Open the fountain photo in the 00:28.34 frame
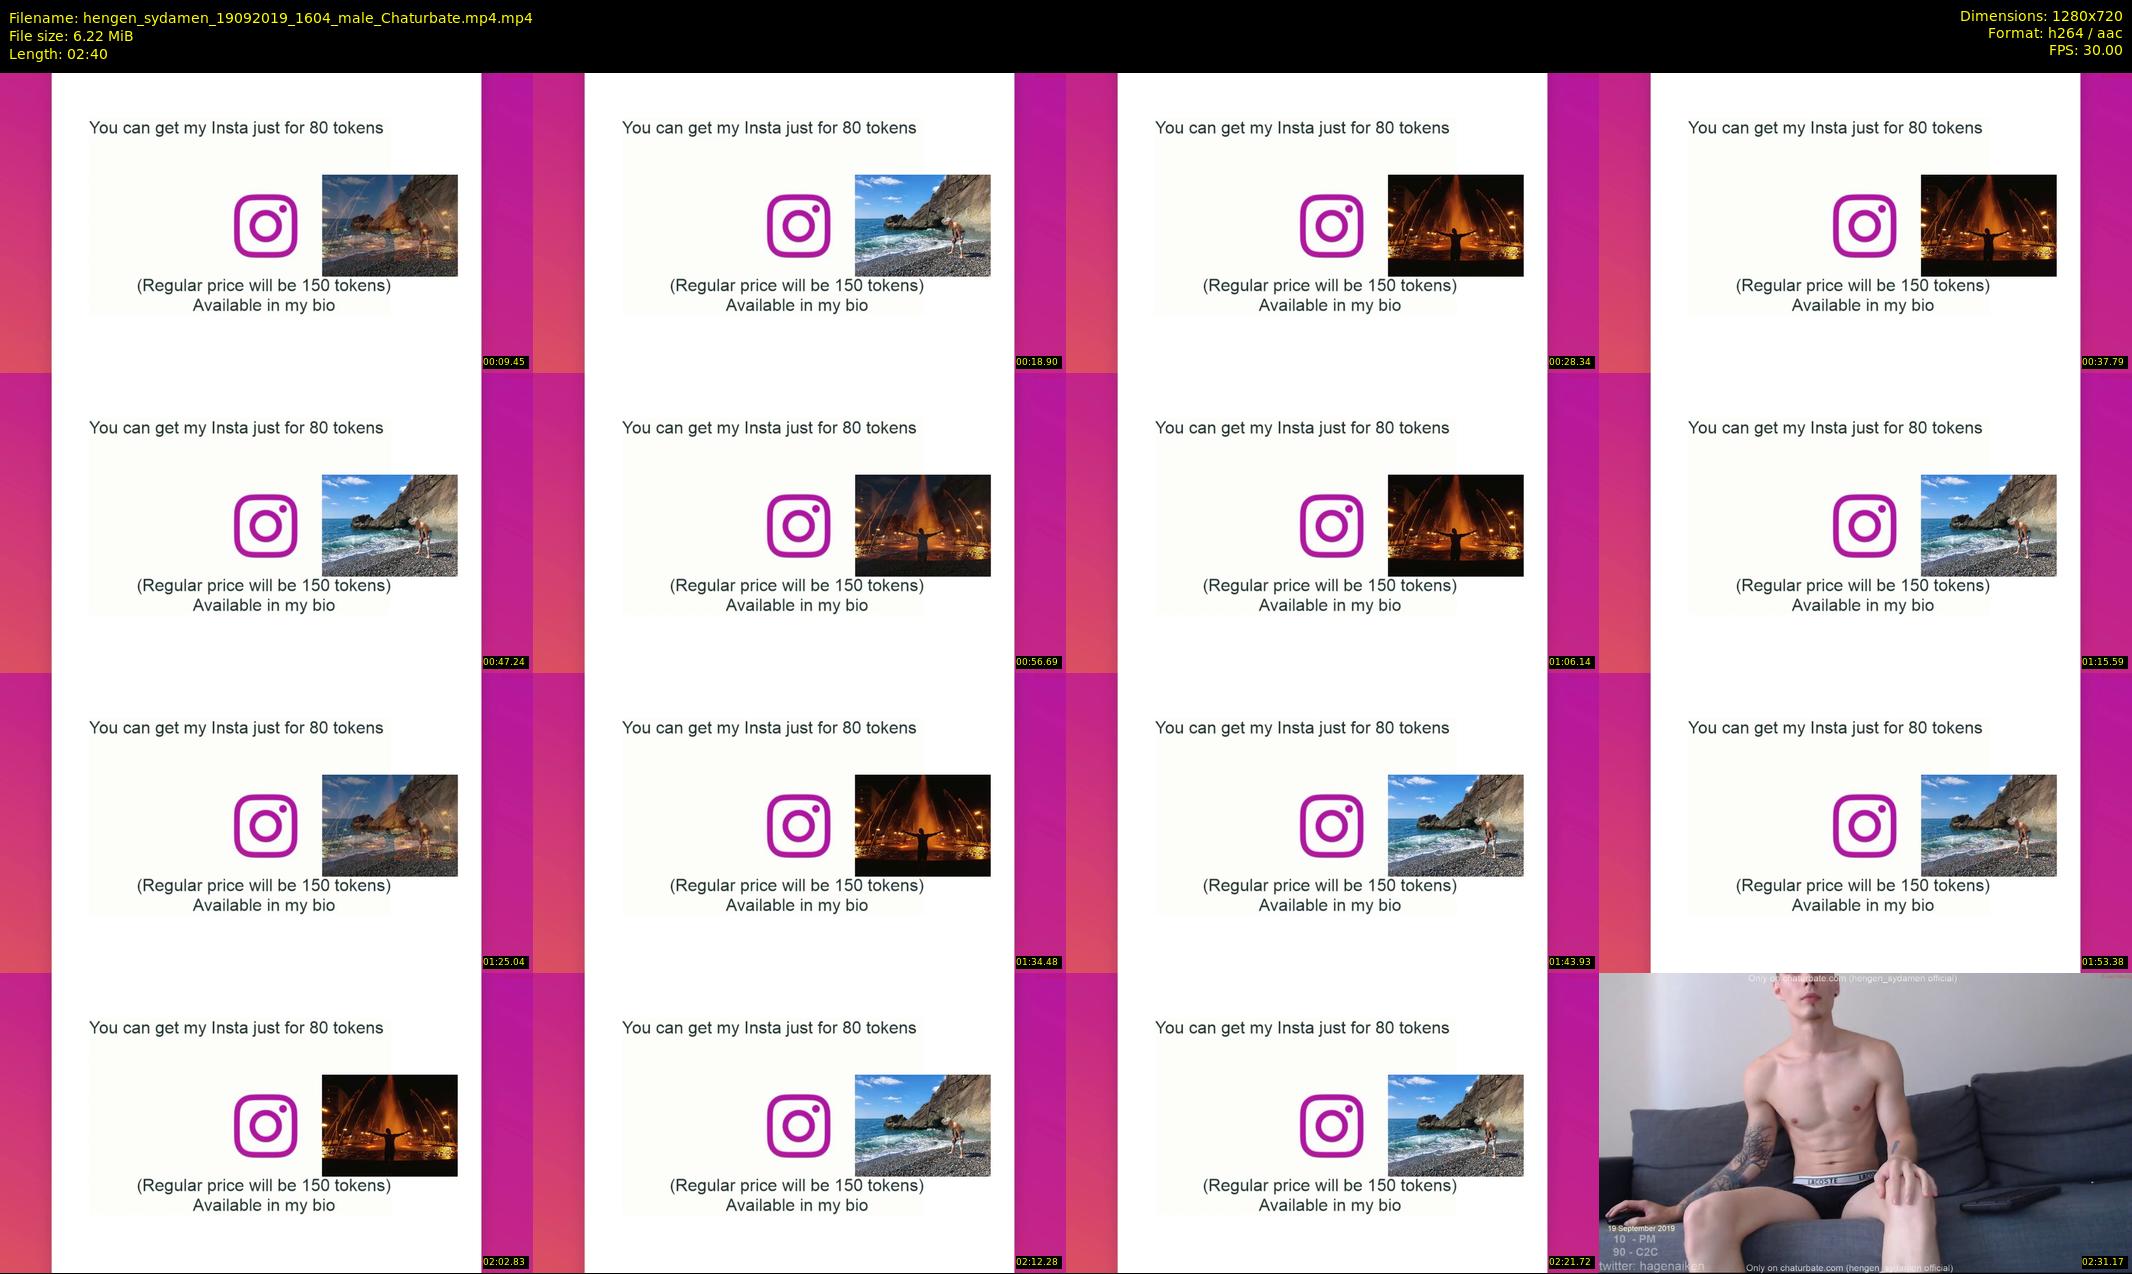The image size is (2132, 1274). (1456, 226)
